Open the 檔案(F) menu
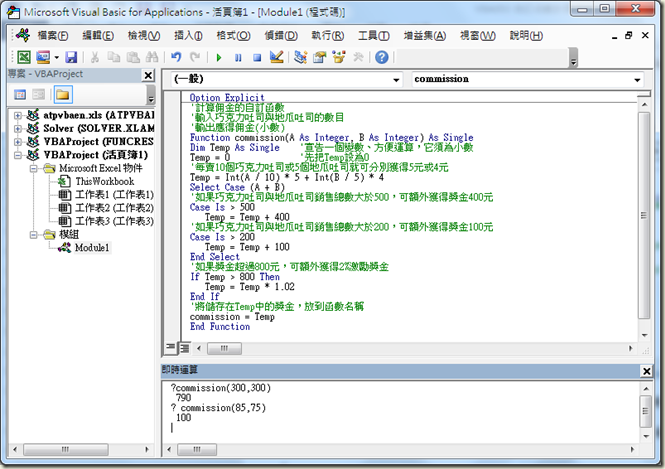Image resolution: width=665 pixels, height=469 pixels. click(53, 36)
